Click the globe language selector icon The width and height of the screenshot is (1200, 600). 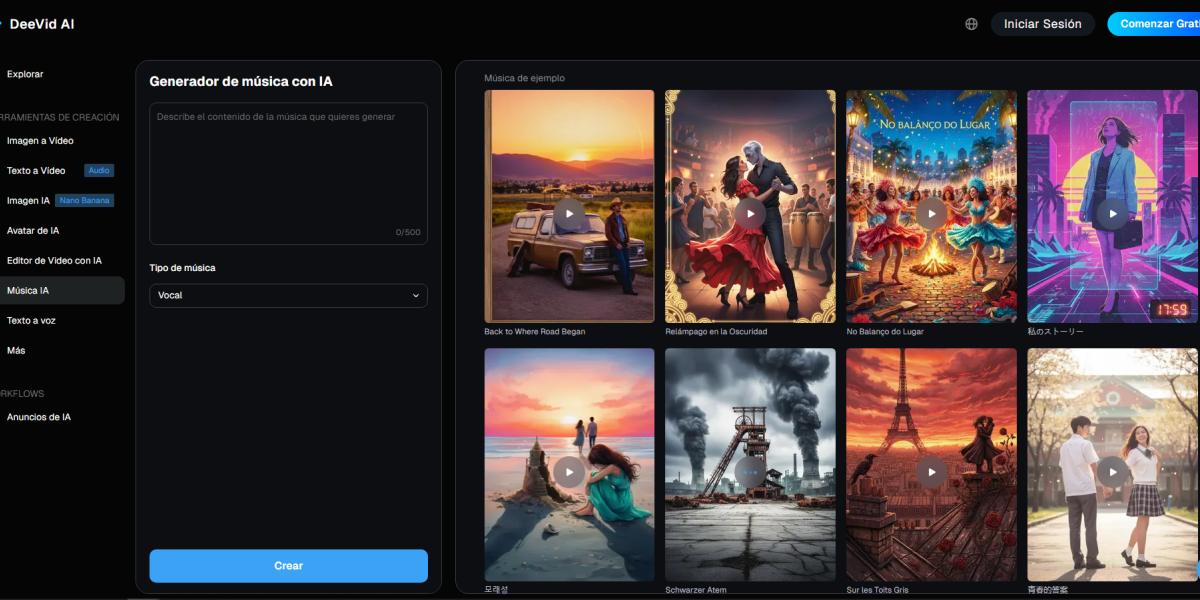click(971, 24)
